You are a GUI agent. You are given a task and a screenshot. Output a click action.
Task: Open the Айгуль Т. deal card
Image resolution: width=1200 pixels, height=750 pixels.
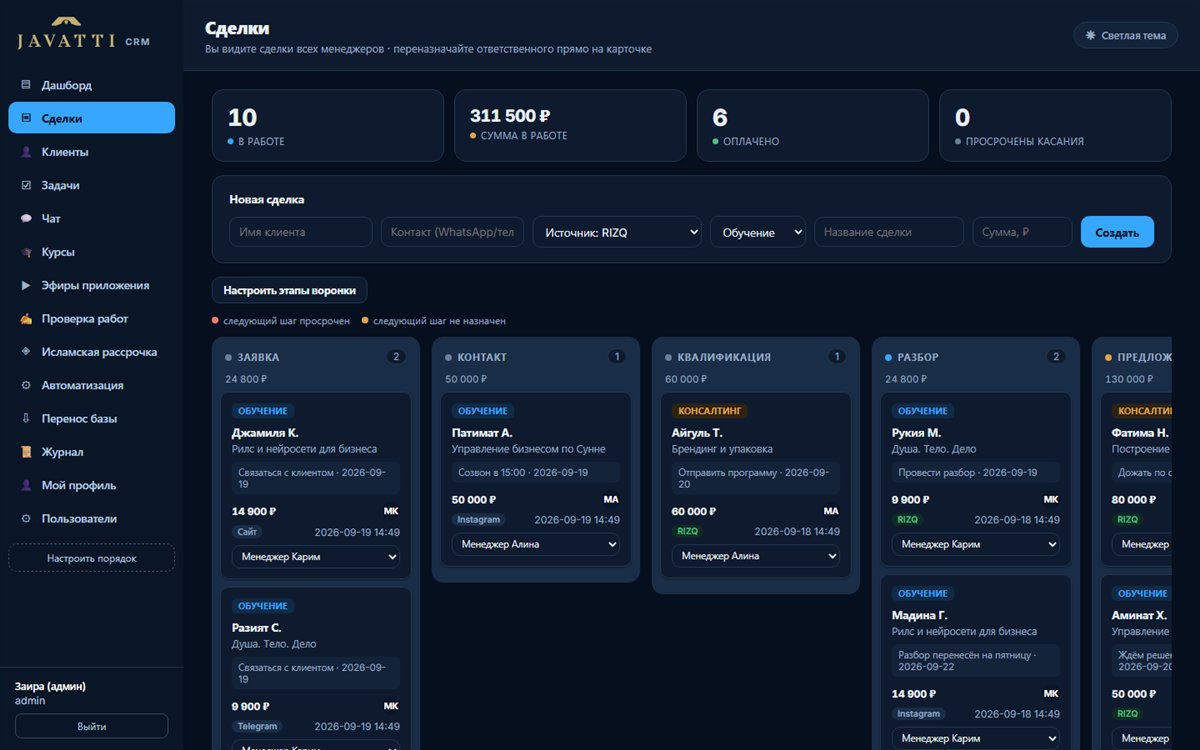[x=756, y=485]
